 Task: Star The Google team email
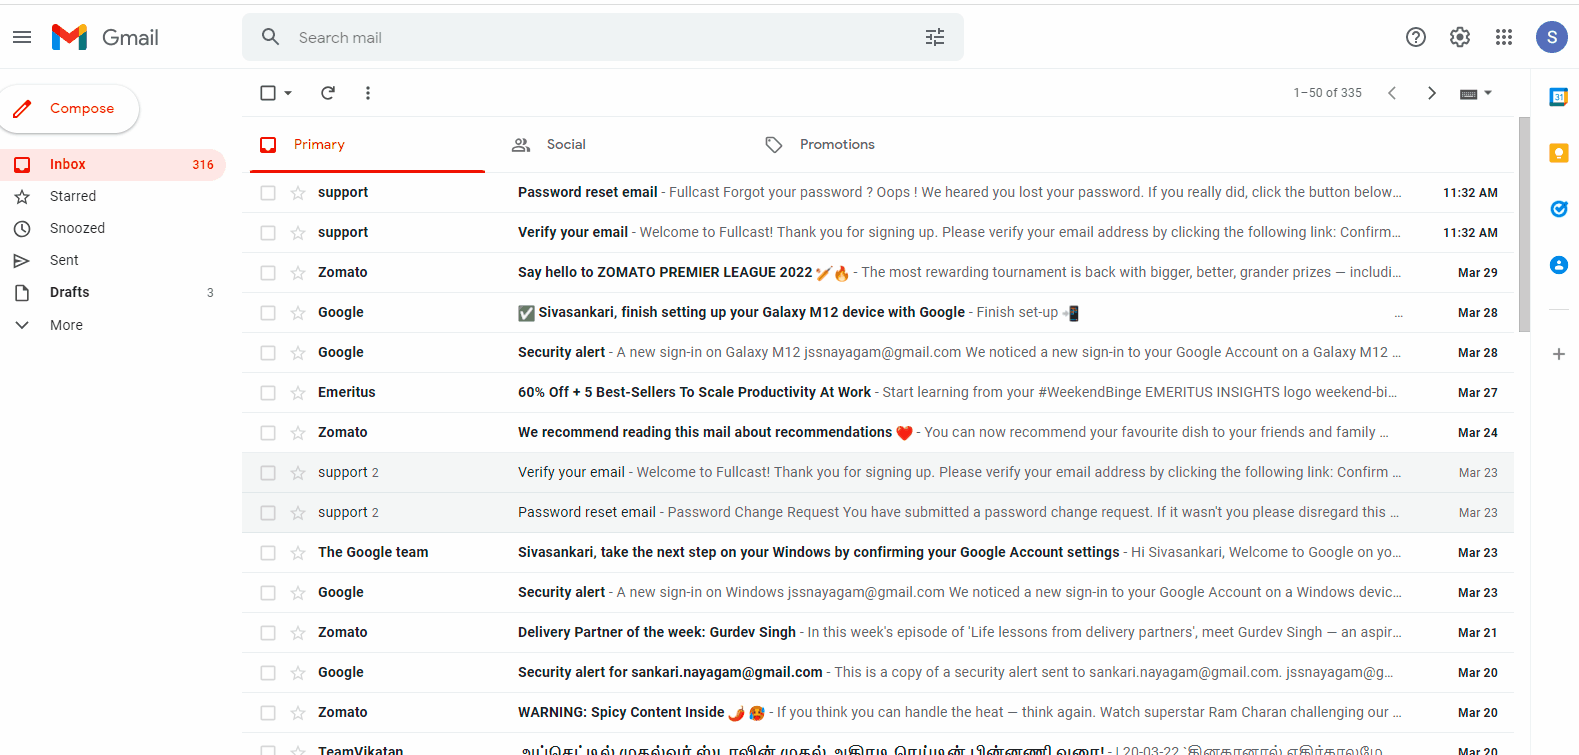[x=298, y=553]
